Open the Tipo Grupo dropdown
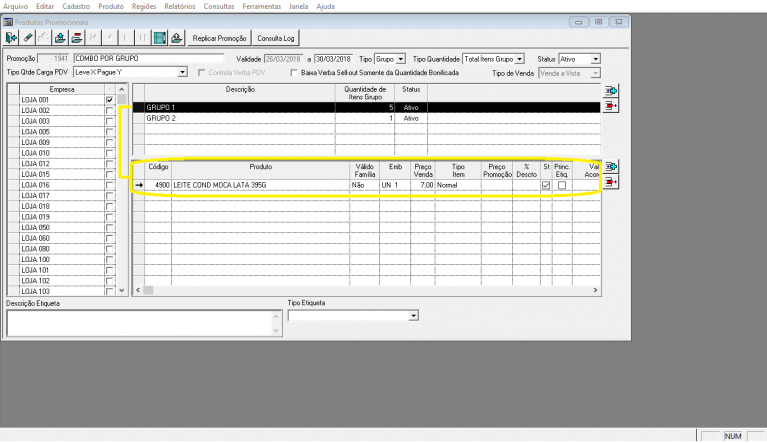 (x=401, y=59)
